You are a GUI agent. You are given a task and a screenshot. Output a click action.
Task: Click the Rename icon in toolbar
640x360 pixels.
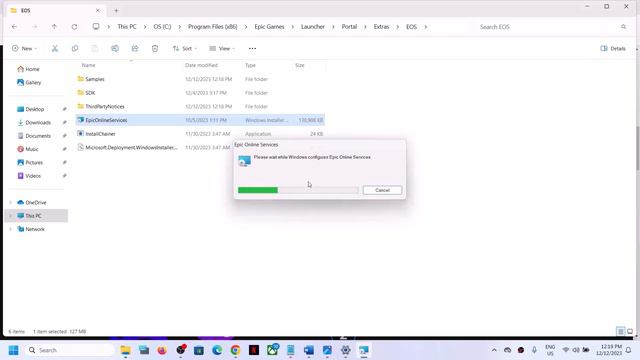coord(115,49)
